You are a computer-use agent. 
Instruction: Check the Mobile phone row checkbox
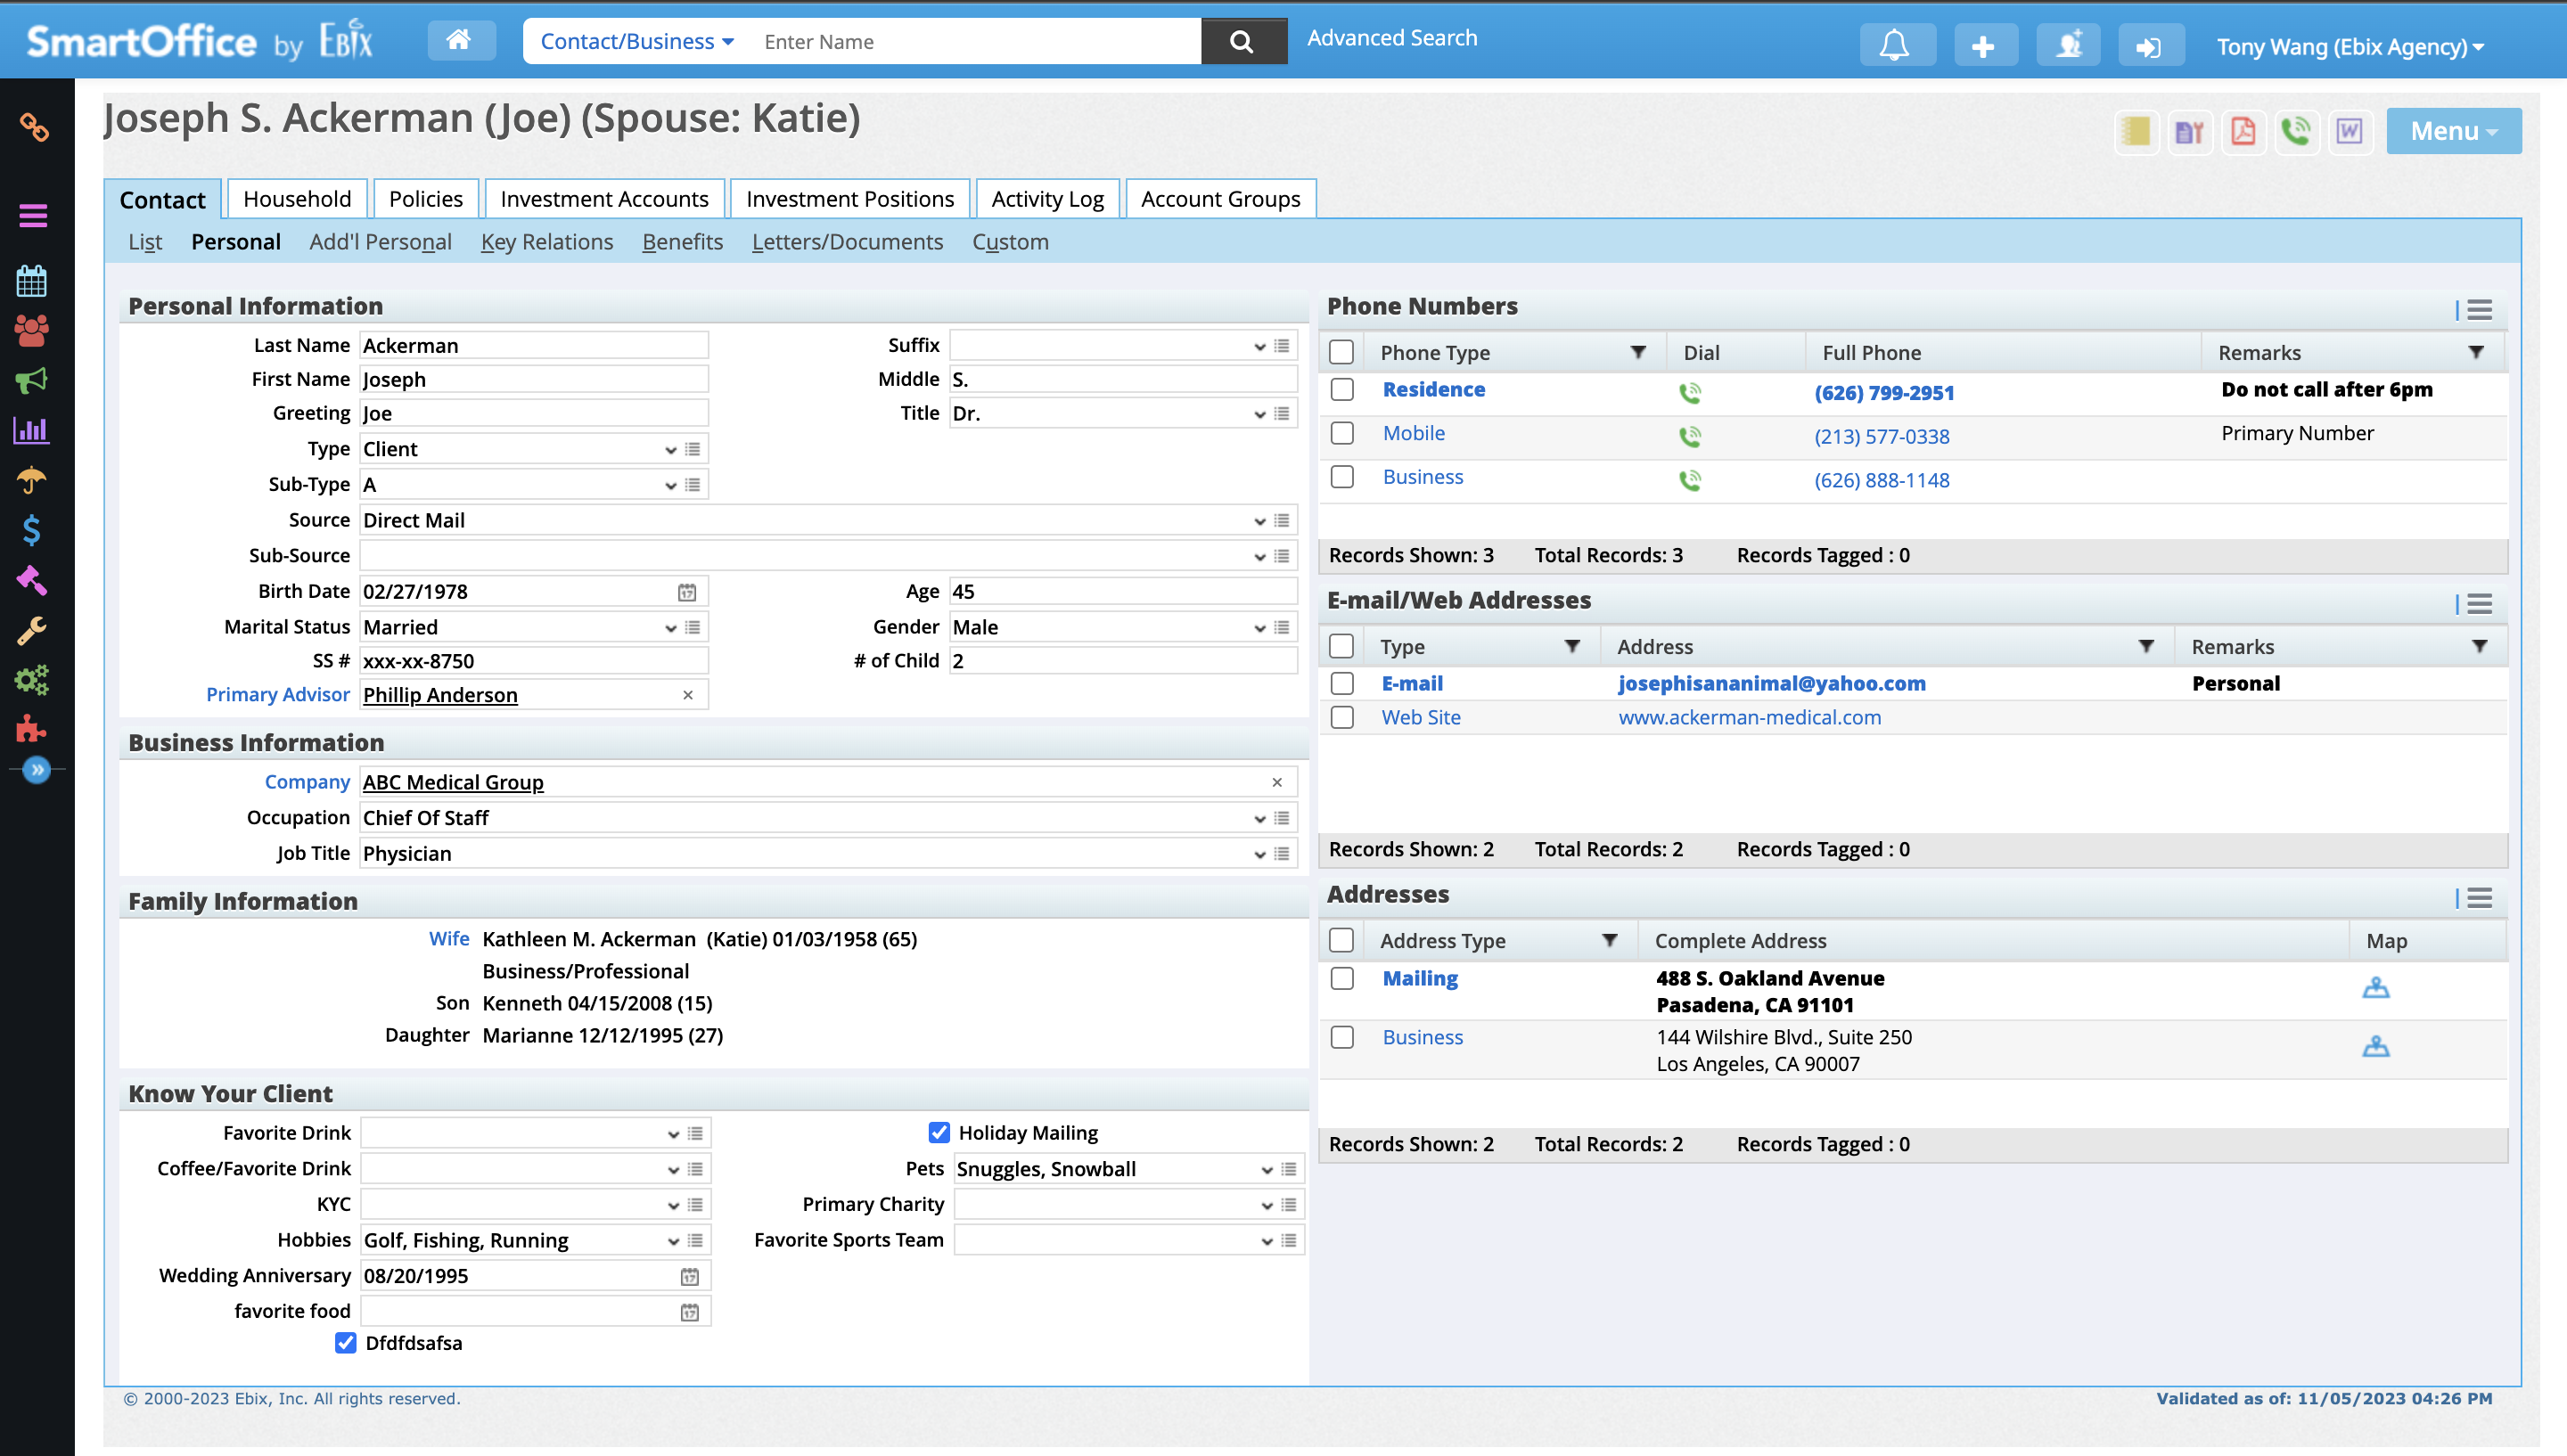(1341, 433)
